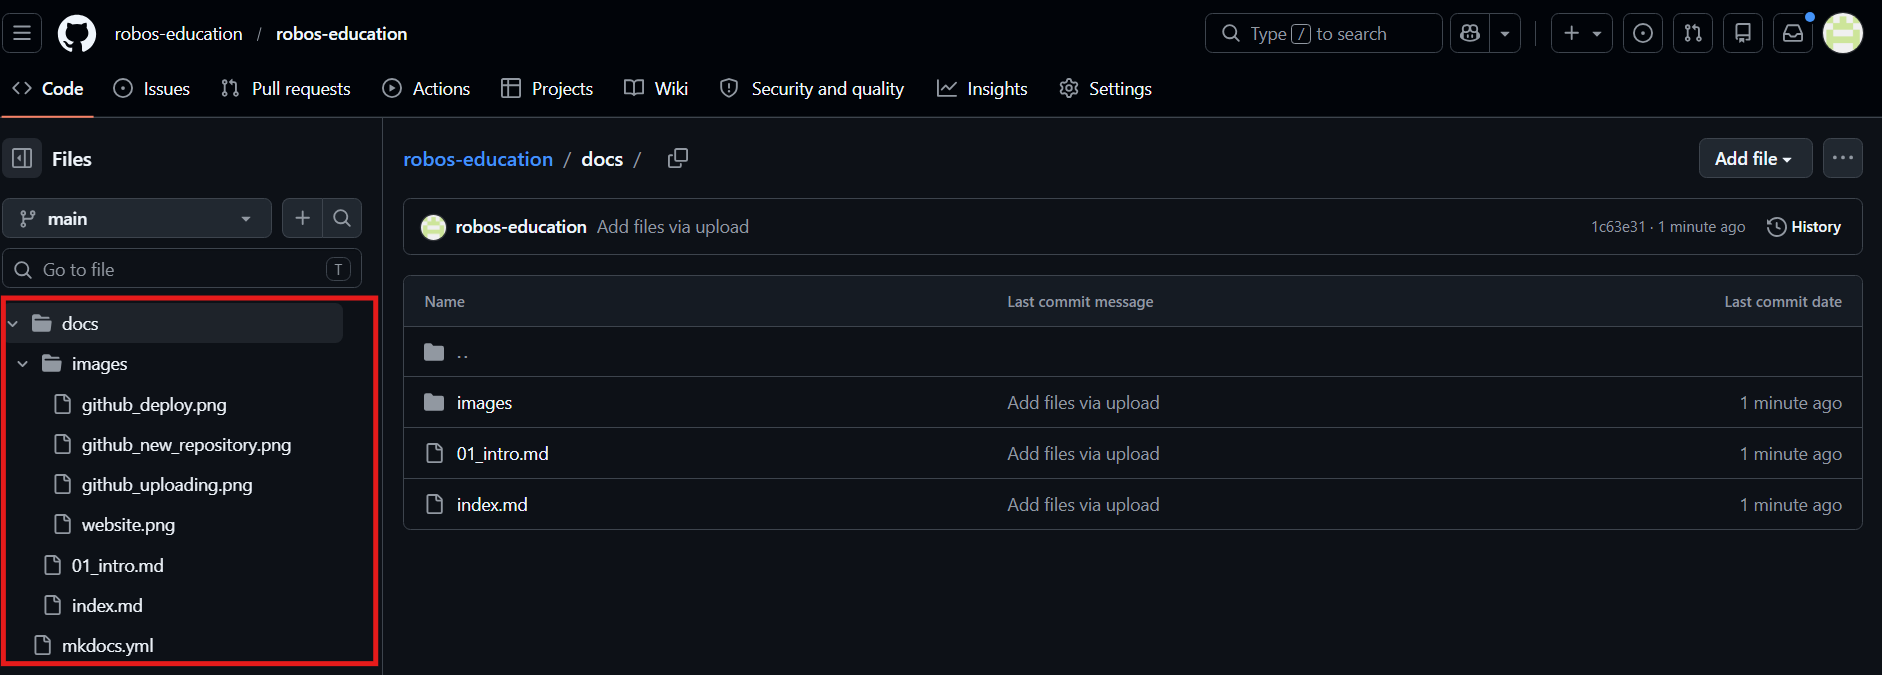Viewport: 1882px width, 675px height.
Task: Collapse the file tree panel icon
Action: (x=22, y=159)
